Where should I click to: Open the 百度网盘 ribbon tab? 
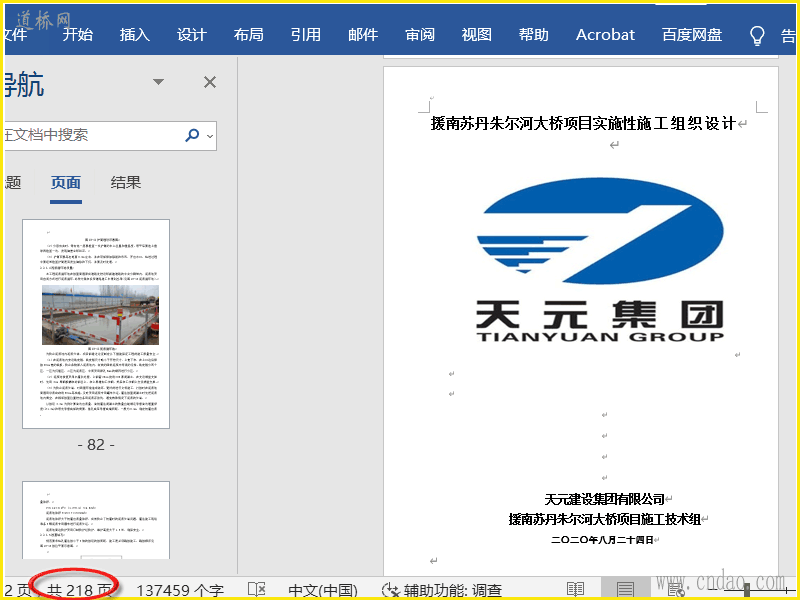(692, 35)
